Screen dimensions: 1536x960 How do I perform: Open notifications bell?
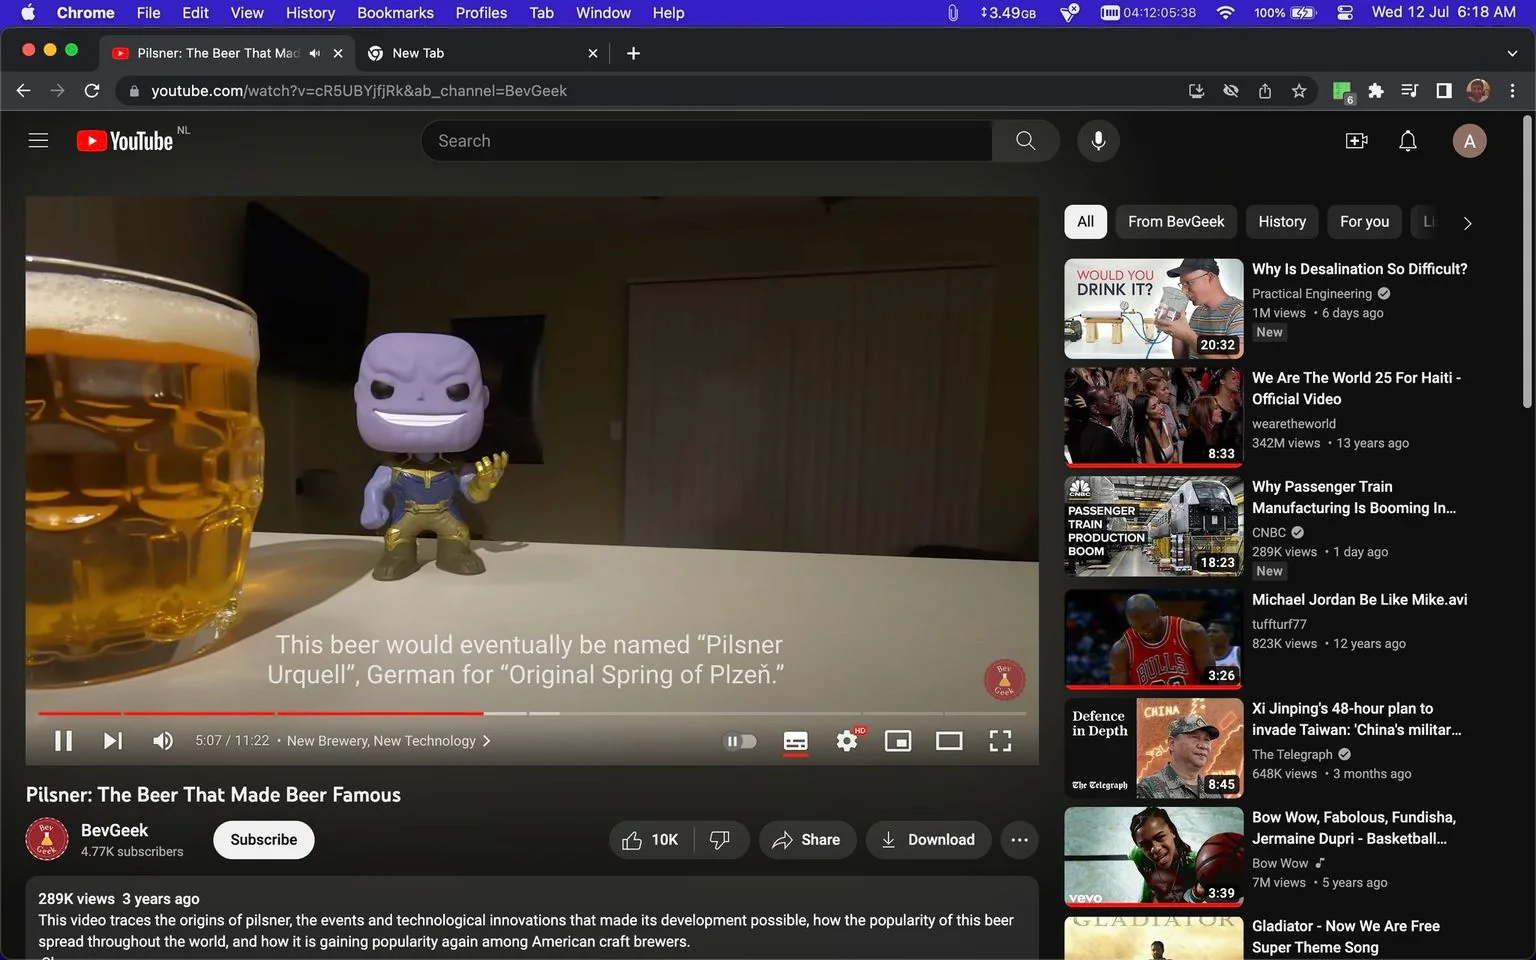click(1407, 141)
